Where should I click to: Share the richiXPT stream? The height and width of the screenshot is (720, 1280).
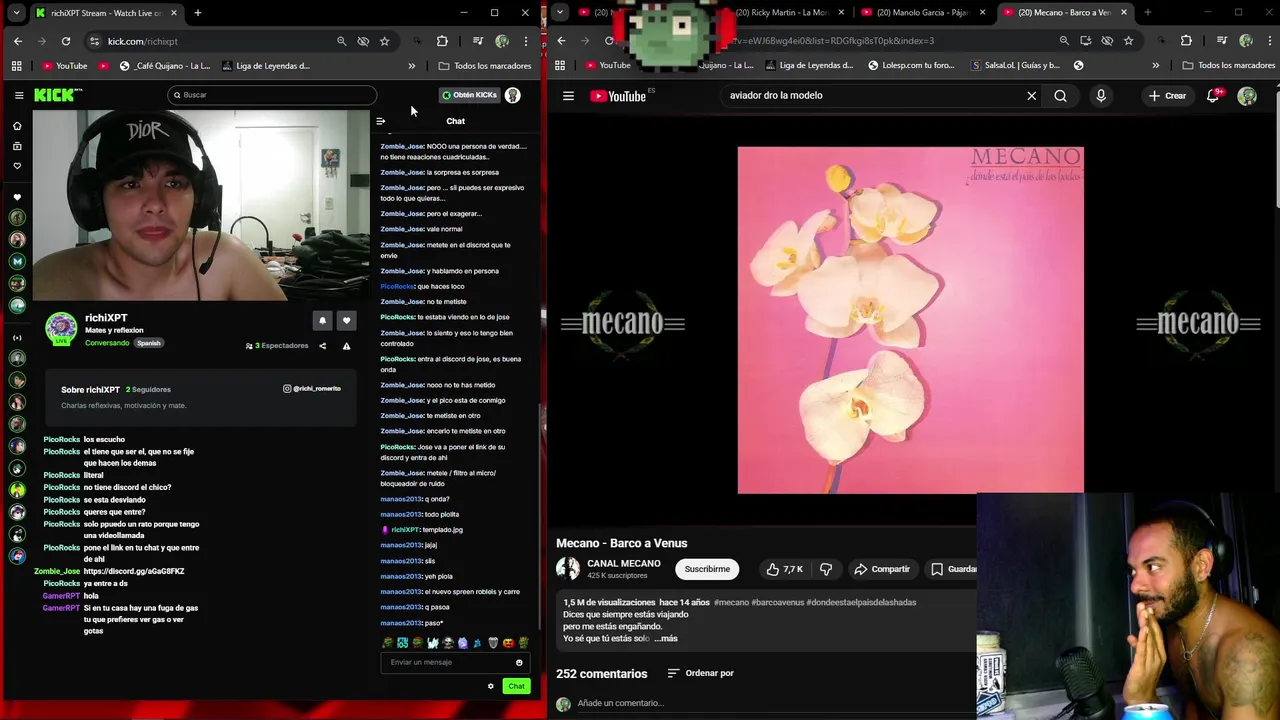click(x=322, y=346)
